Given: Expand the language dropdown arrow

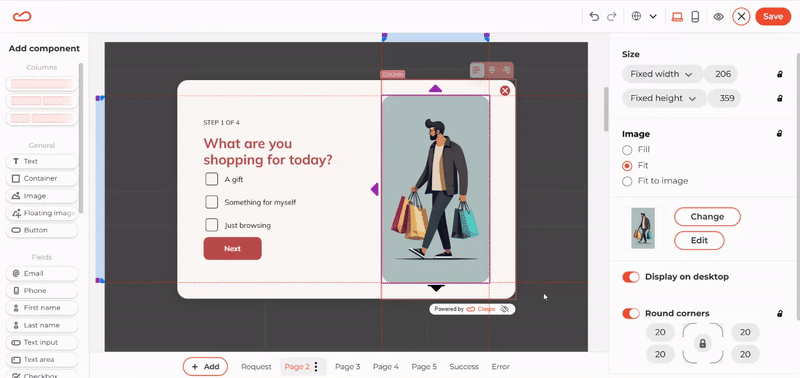Looking at the screenshot, I should 653,16.
